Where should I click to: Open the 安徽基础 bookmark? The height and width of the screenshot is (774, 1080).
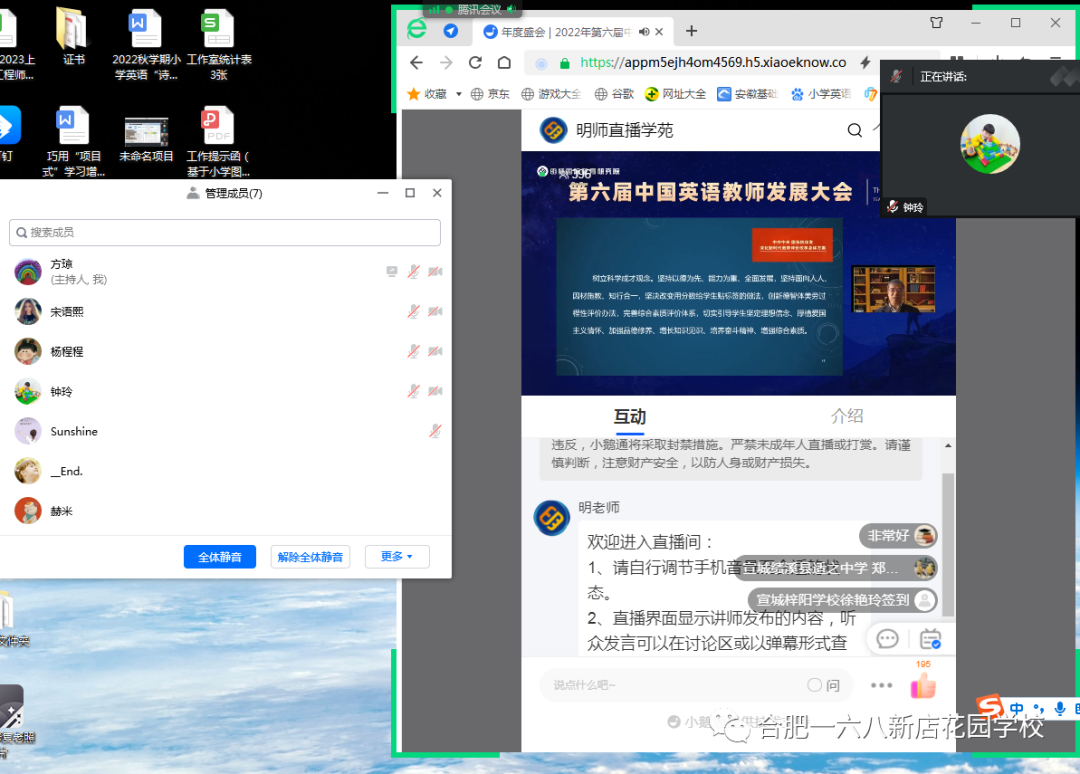pos(747,94)
